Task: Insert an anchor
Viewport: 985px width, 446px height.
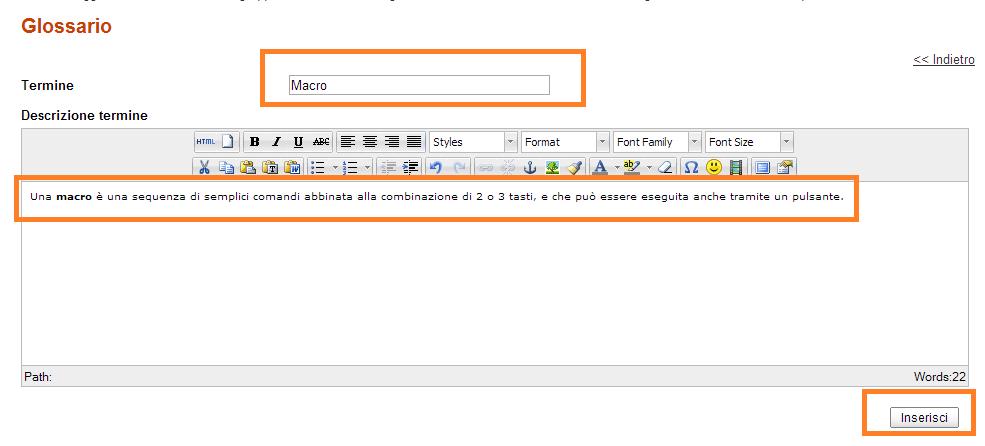Action: 530,168
